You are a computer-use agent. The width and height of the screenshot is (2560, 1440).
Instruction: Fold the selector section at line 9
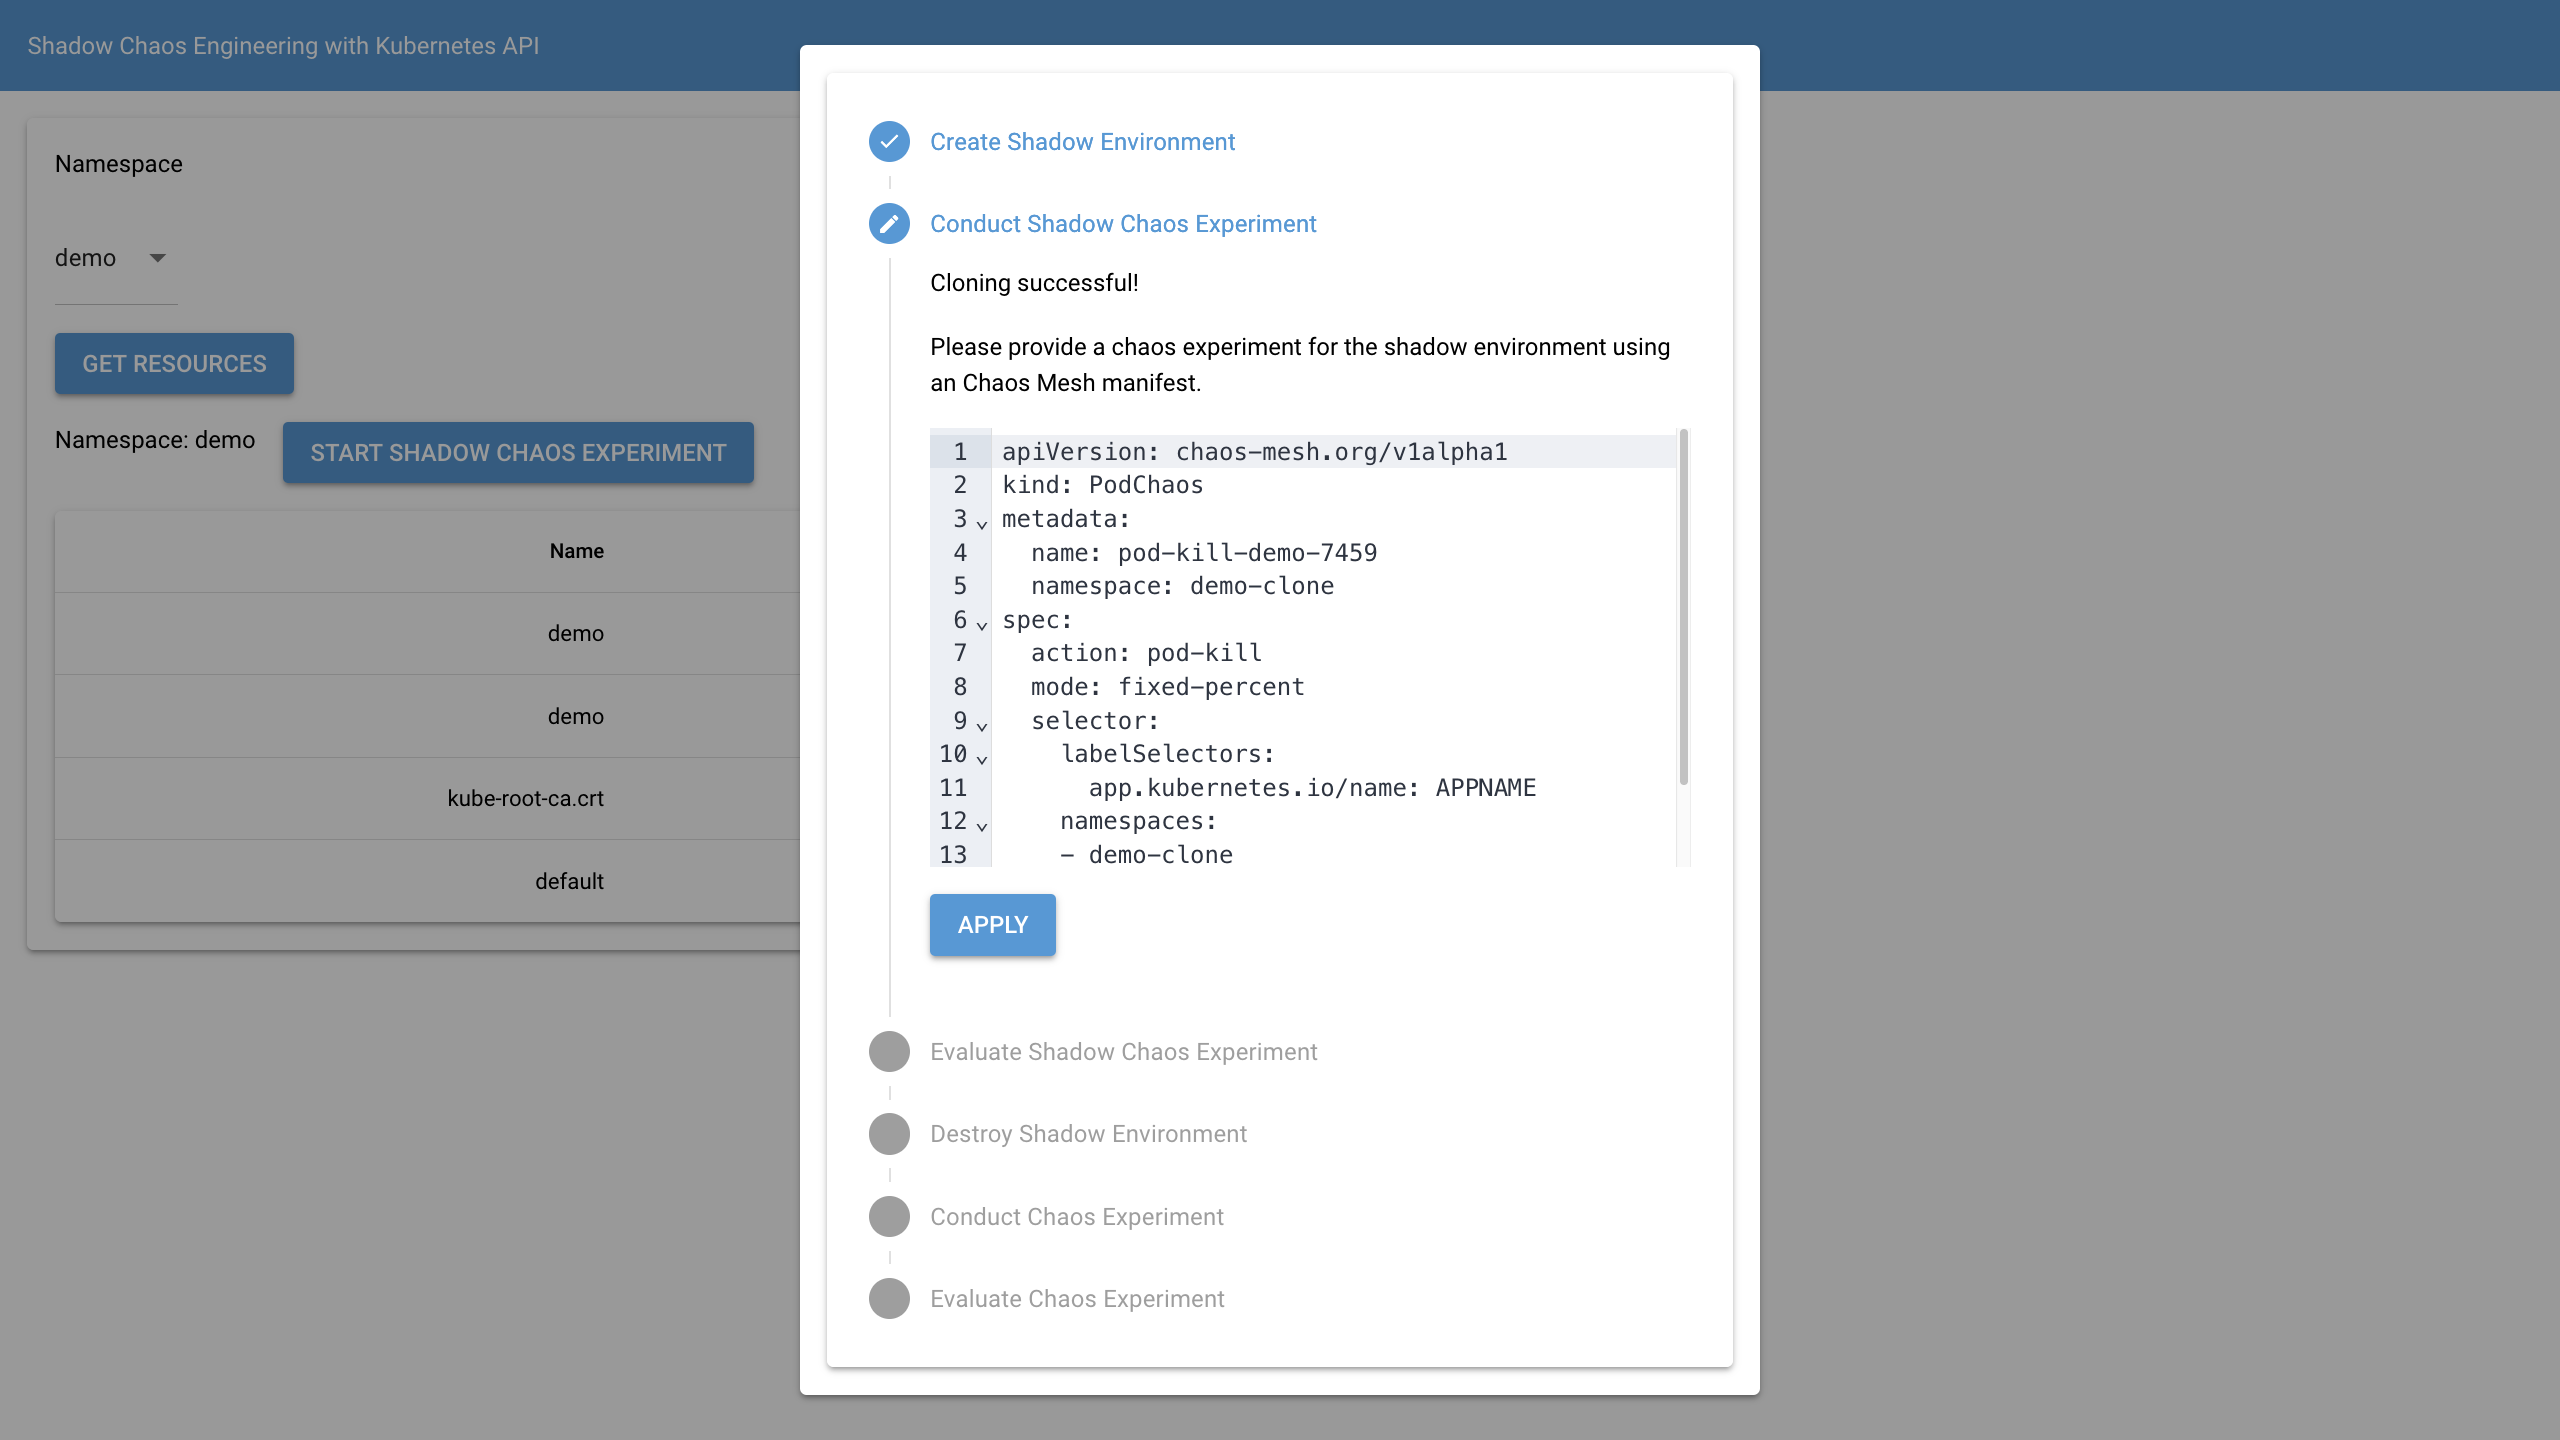click(982, 726)
